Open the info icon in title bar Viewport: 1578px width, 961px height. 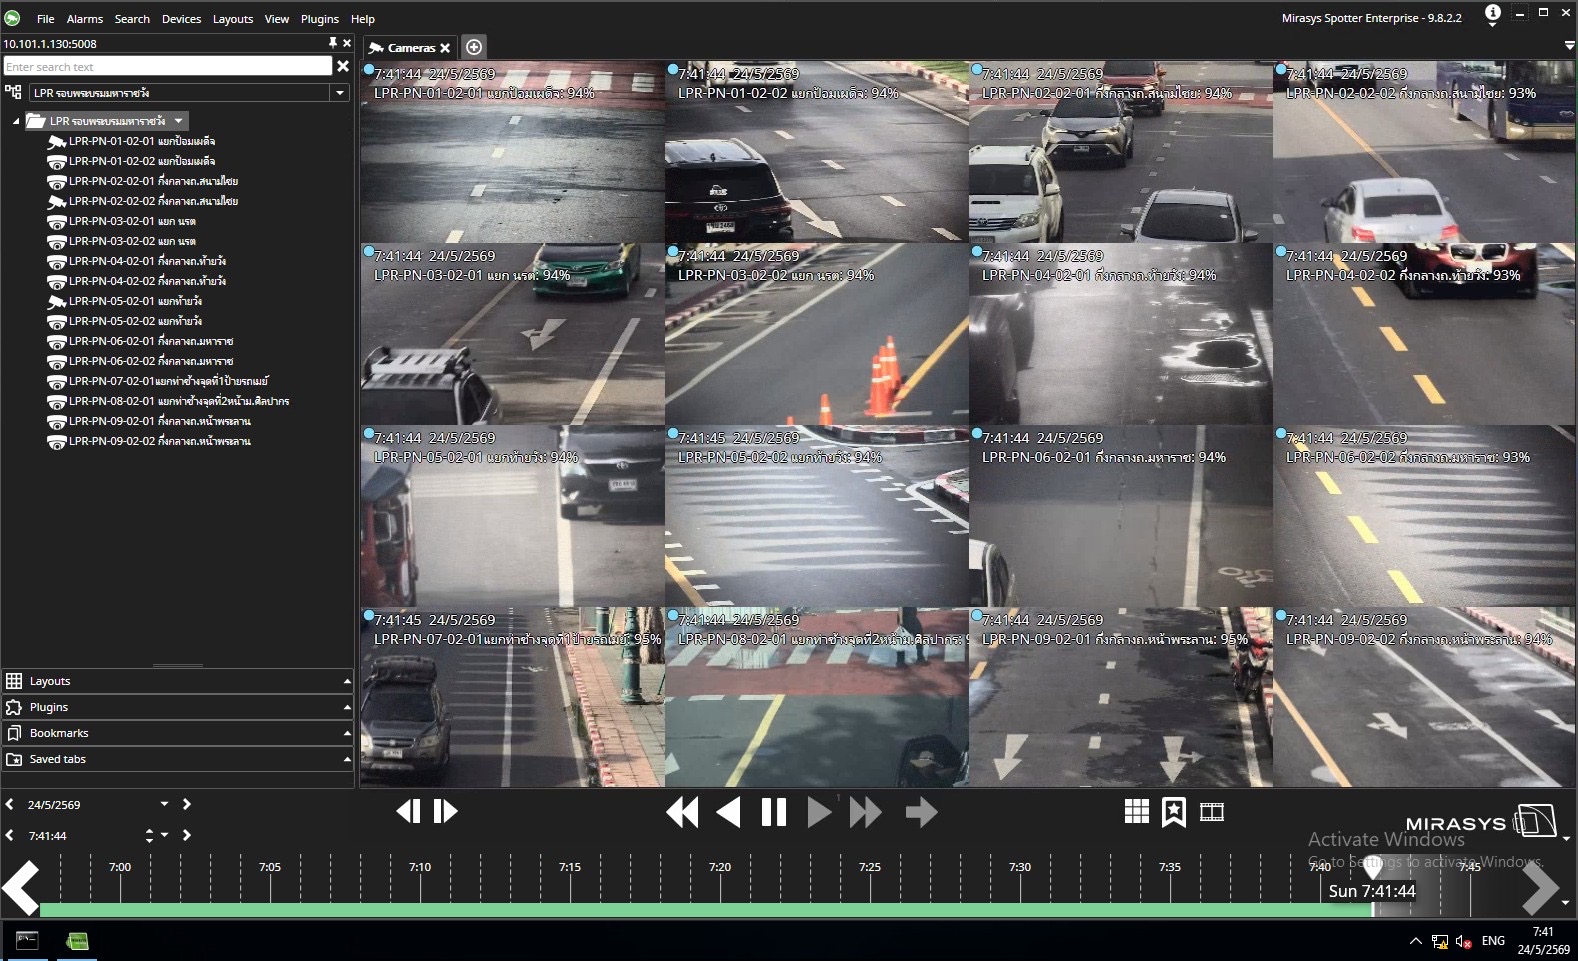click(1492, 13)
